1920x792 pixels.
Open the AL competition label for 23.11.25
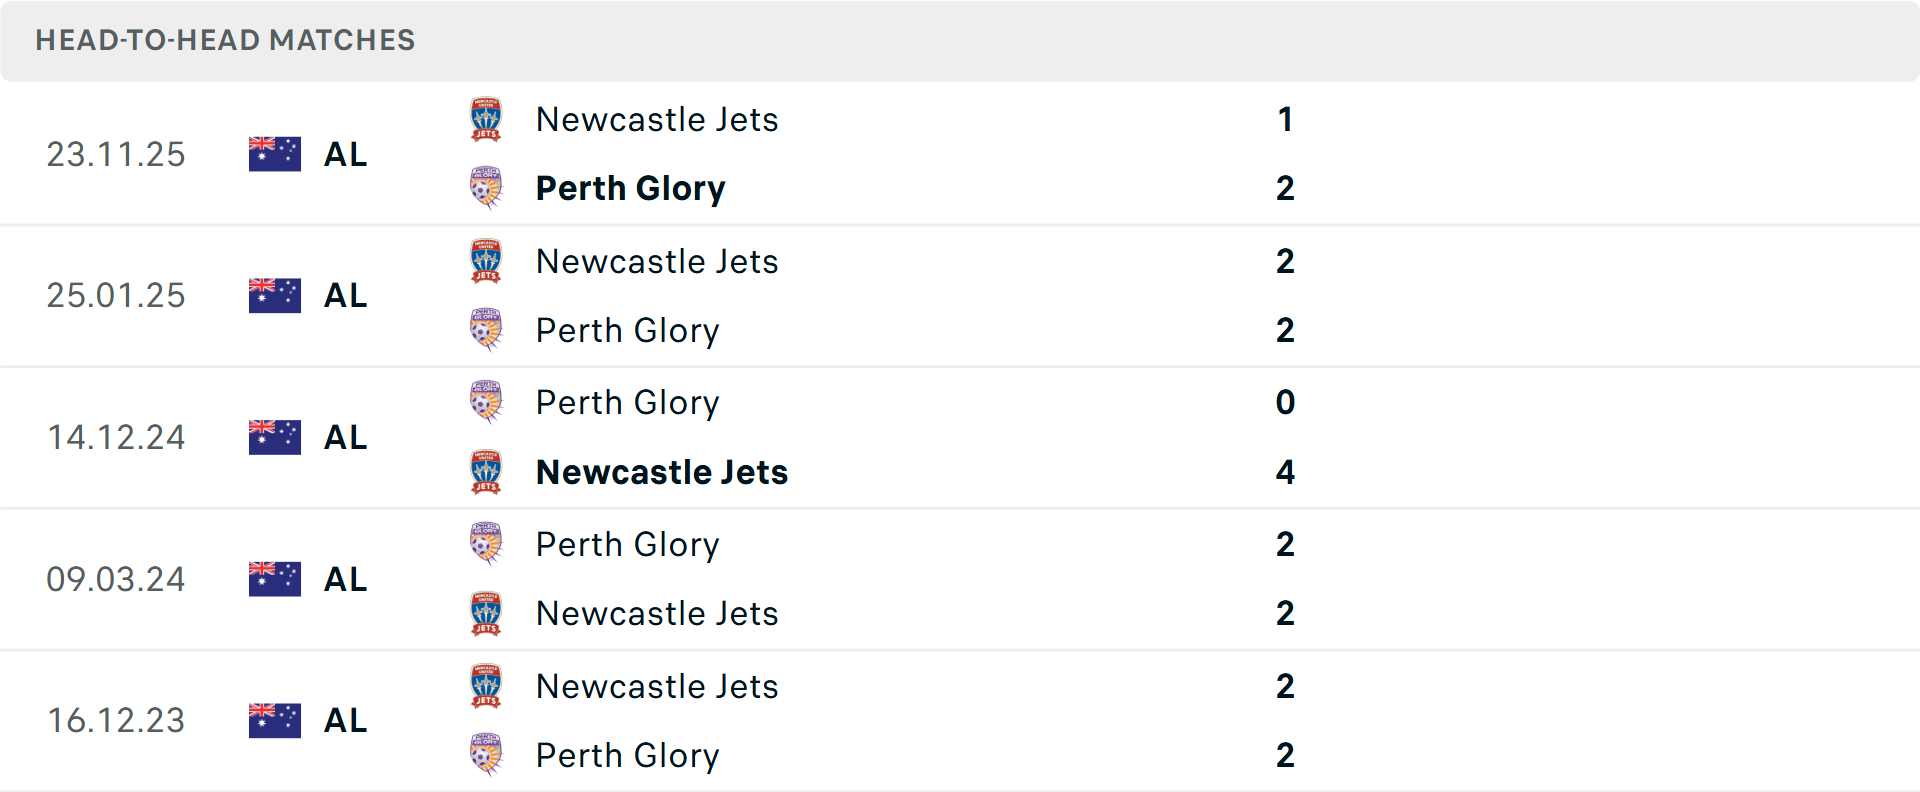click(x=345, y=155)
